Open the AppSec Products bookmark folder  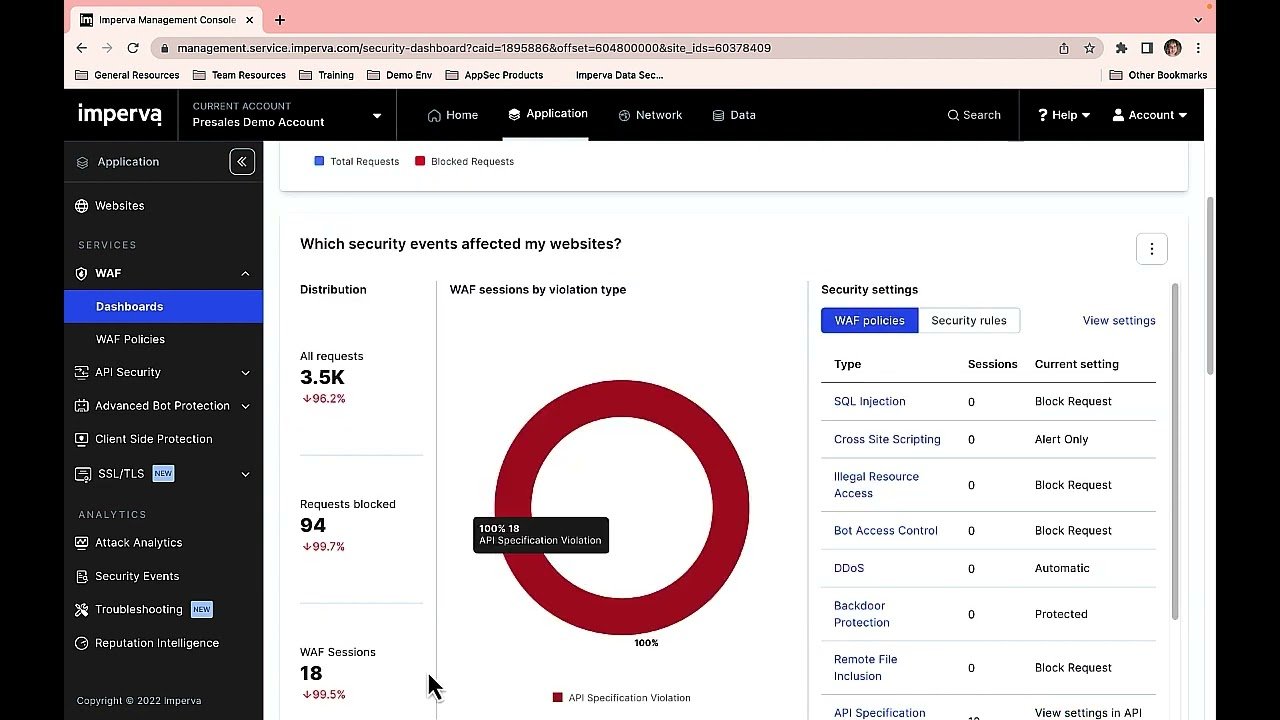pos(494,75)
